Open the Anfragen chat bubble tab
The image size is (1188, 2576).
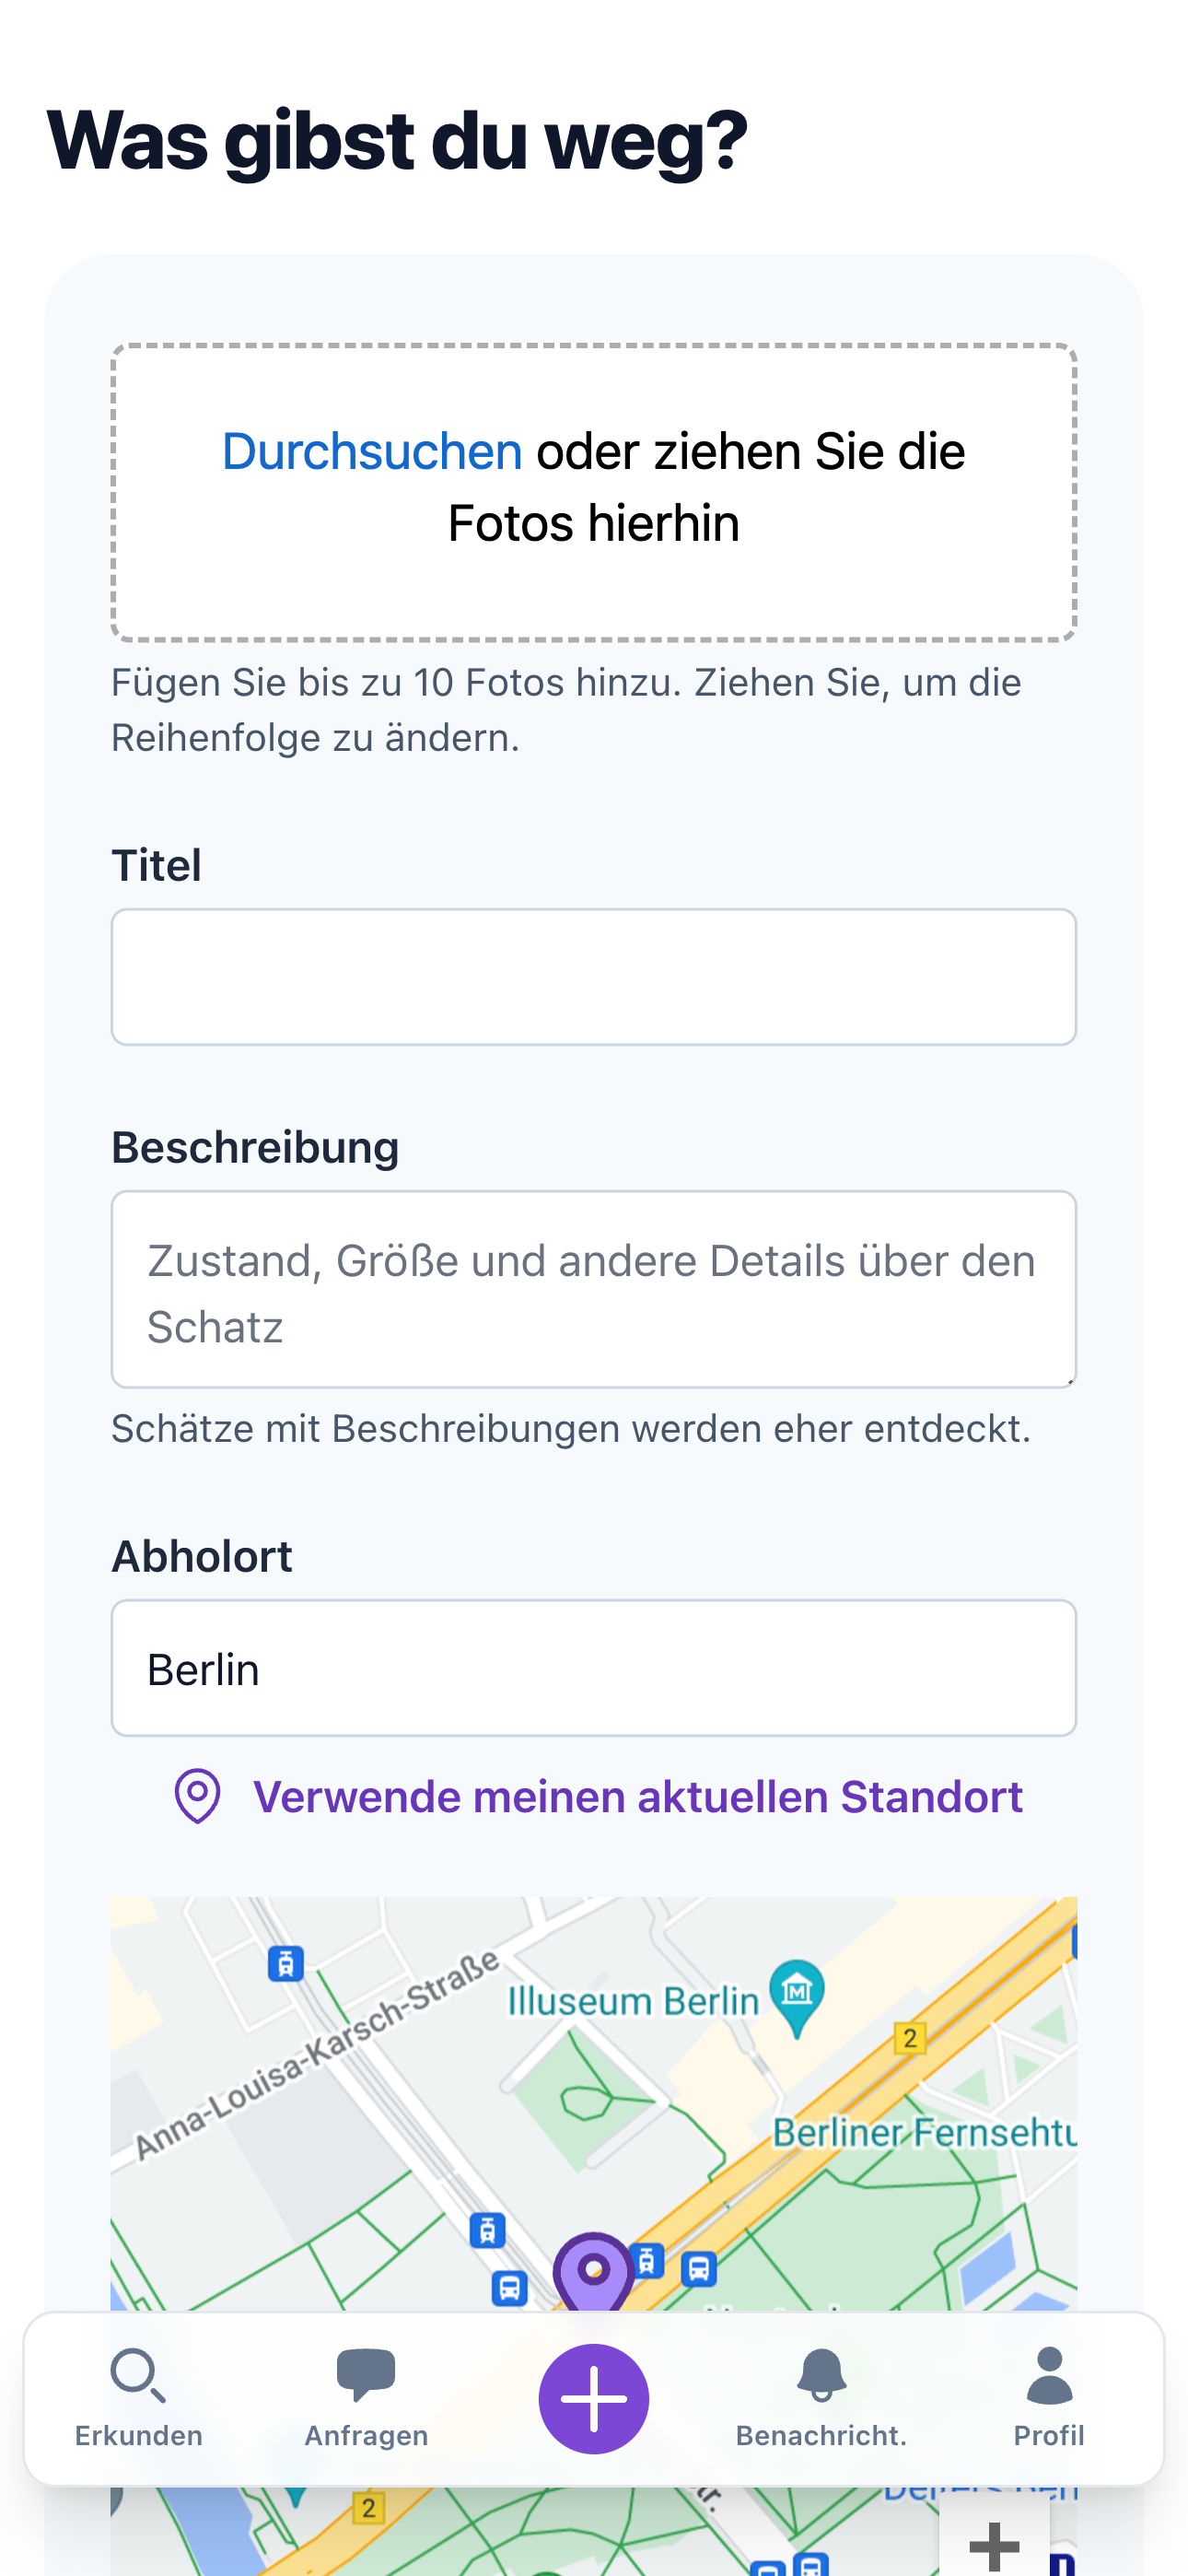(366, 2398)
